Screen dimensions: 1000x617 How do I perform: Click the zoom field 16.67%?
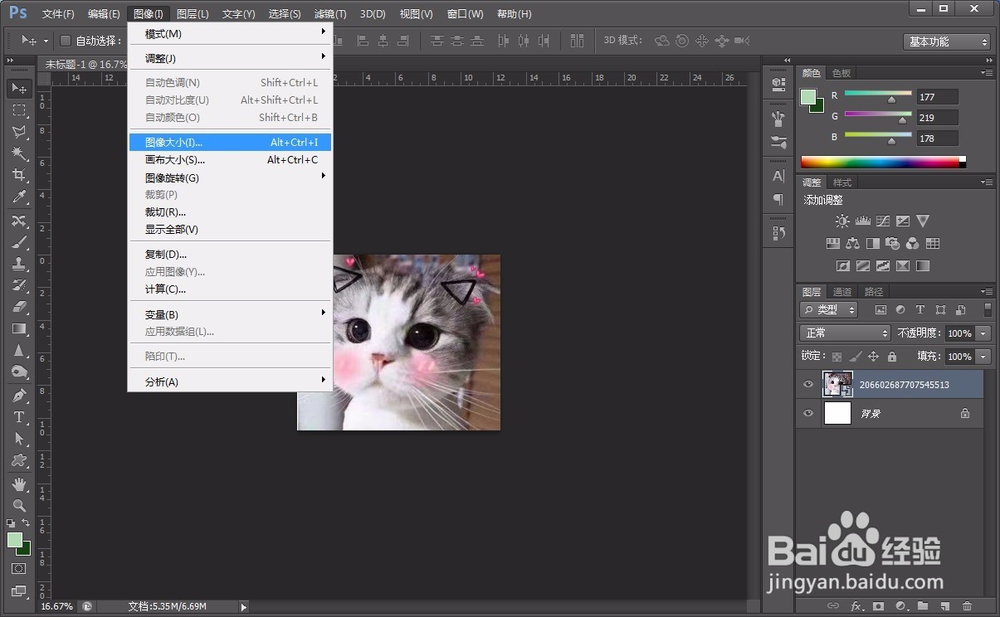pyautogui.click(x=57, y=606)
